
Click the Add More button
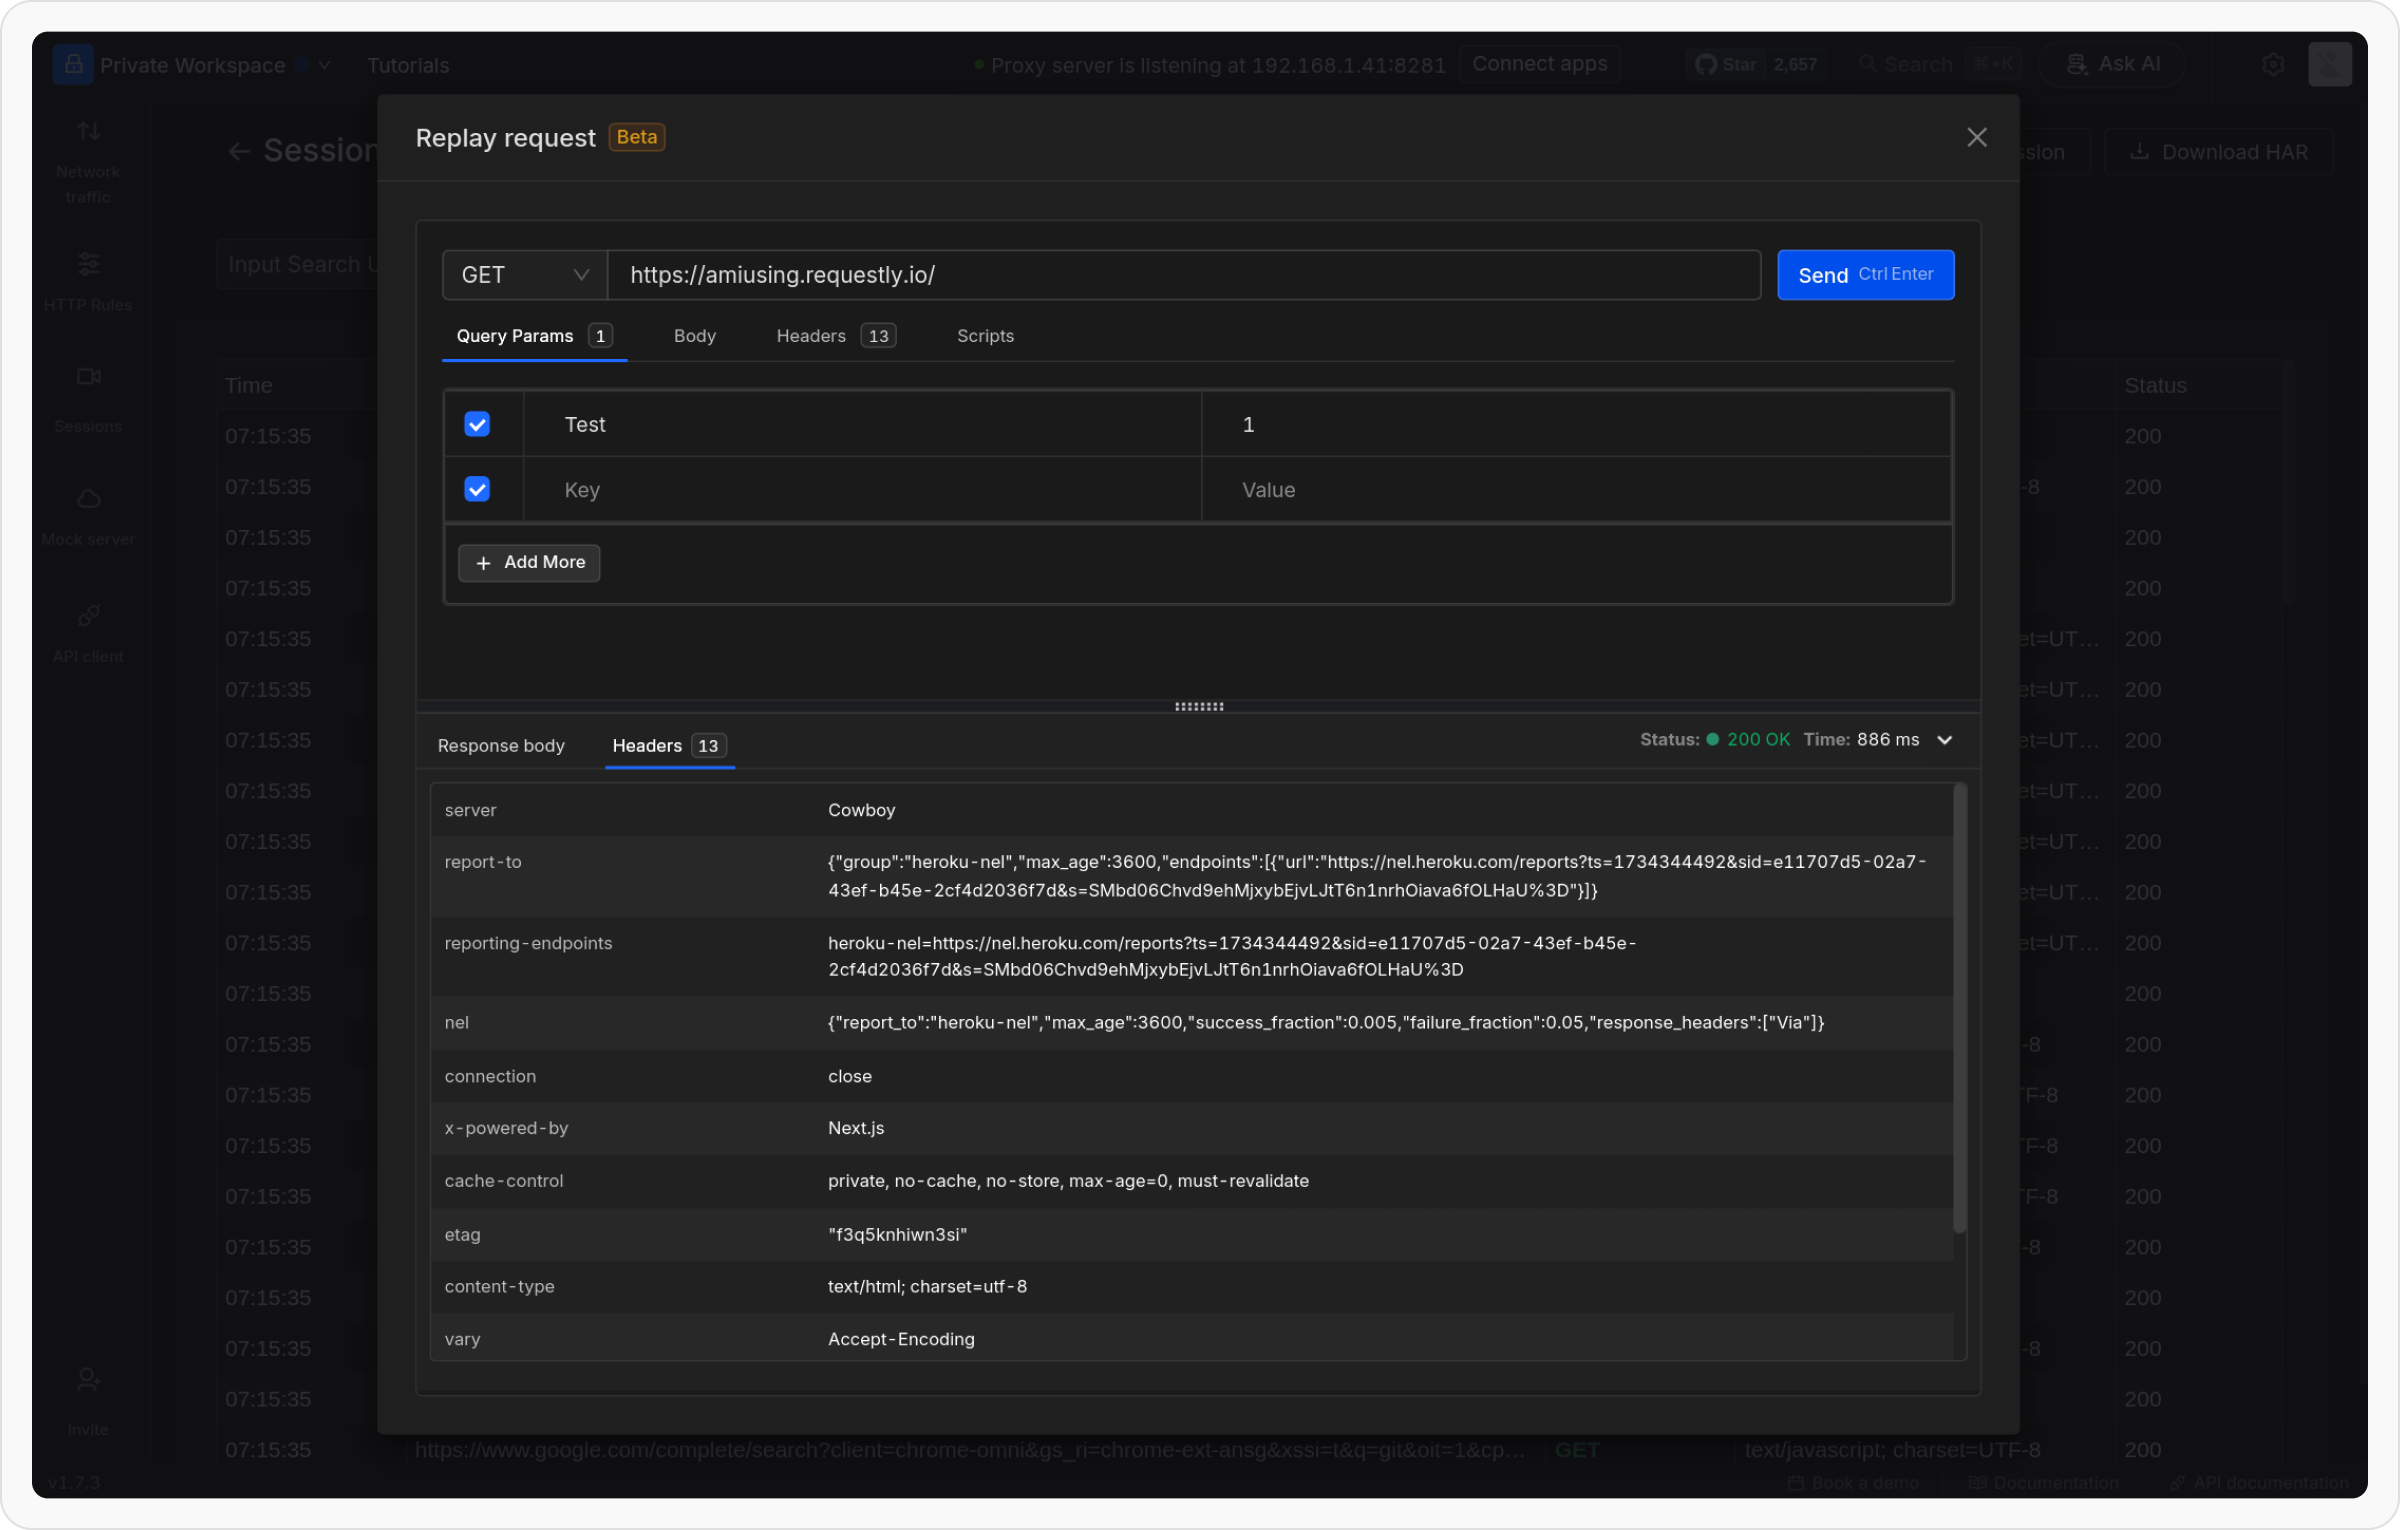click(x=529, y=563)
